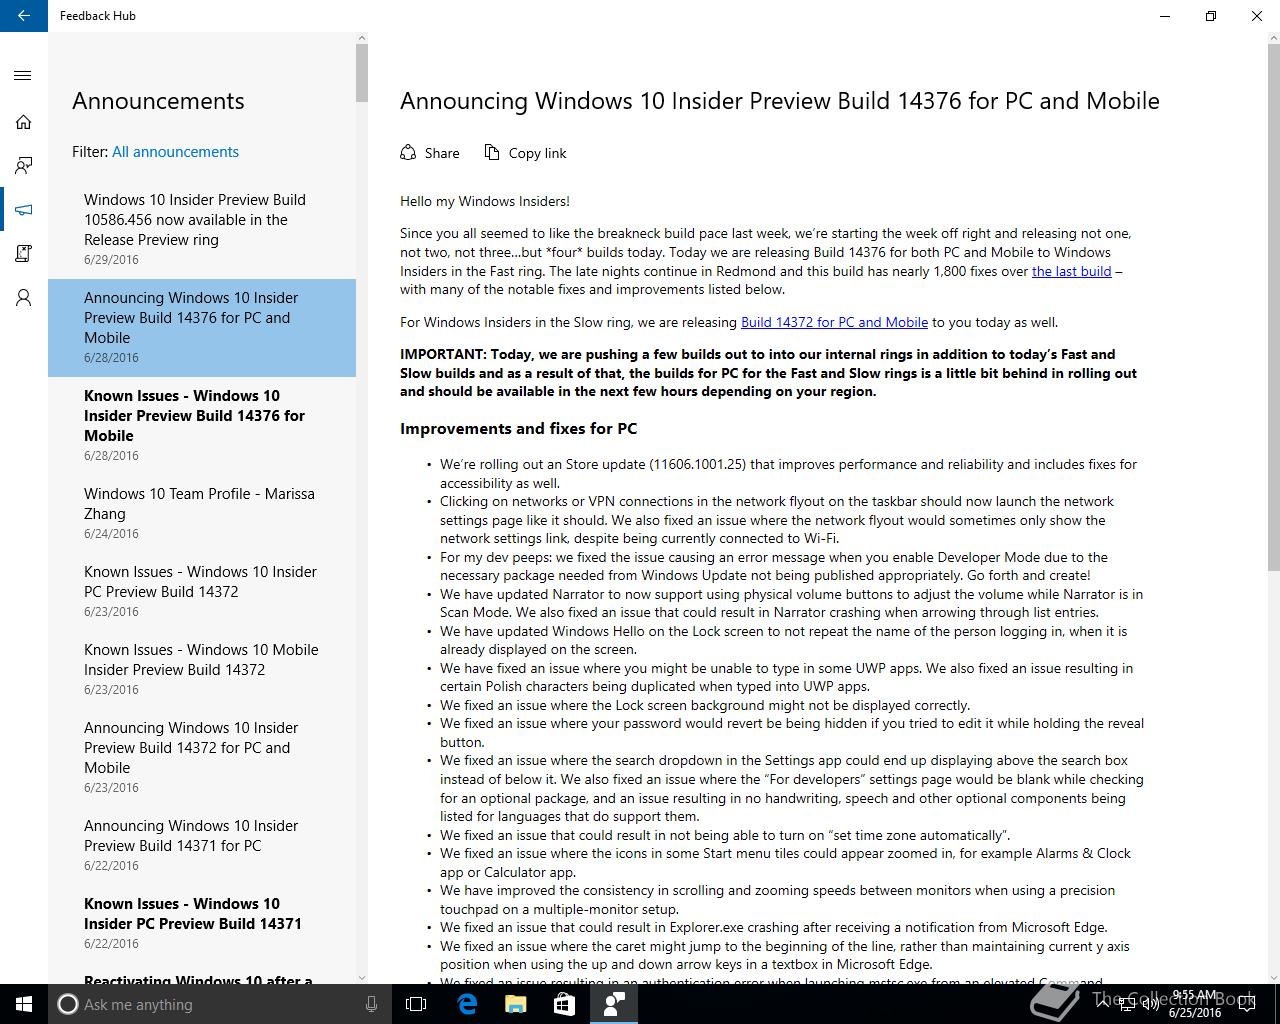This screenshot has height=1024, width=1280.
Task: Click the article's vertical scrollbar thumb
Action: [1273, 305]
